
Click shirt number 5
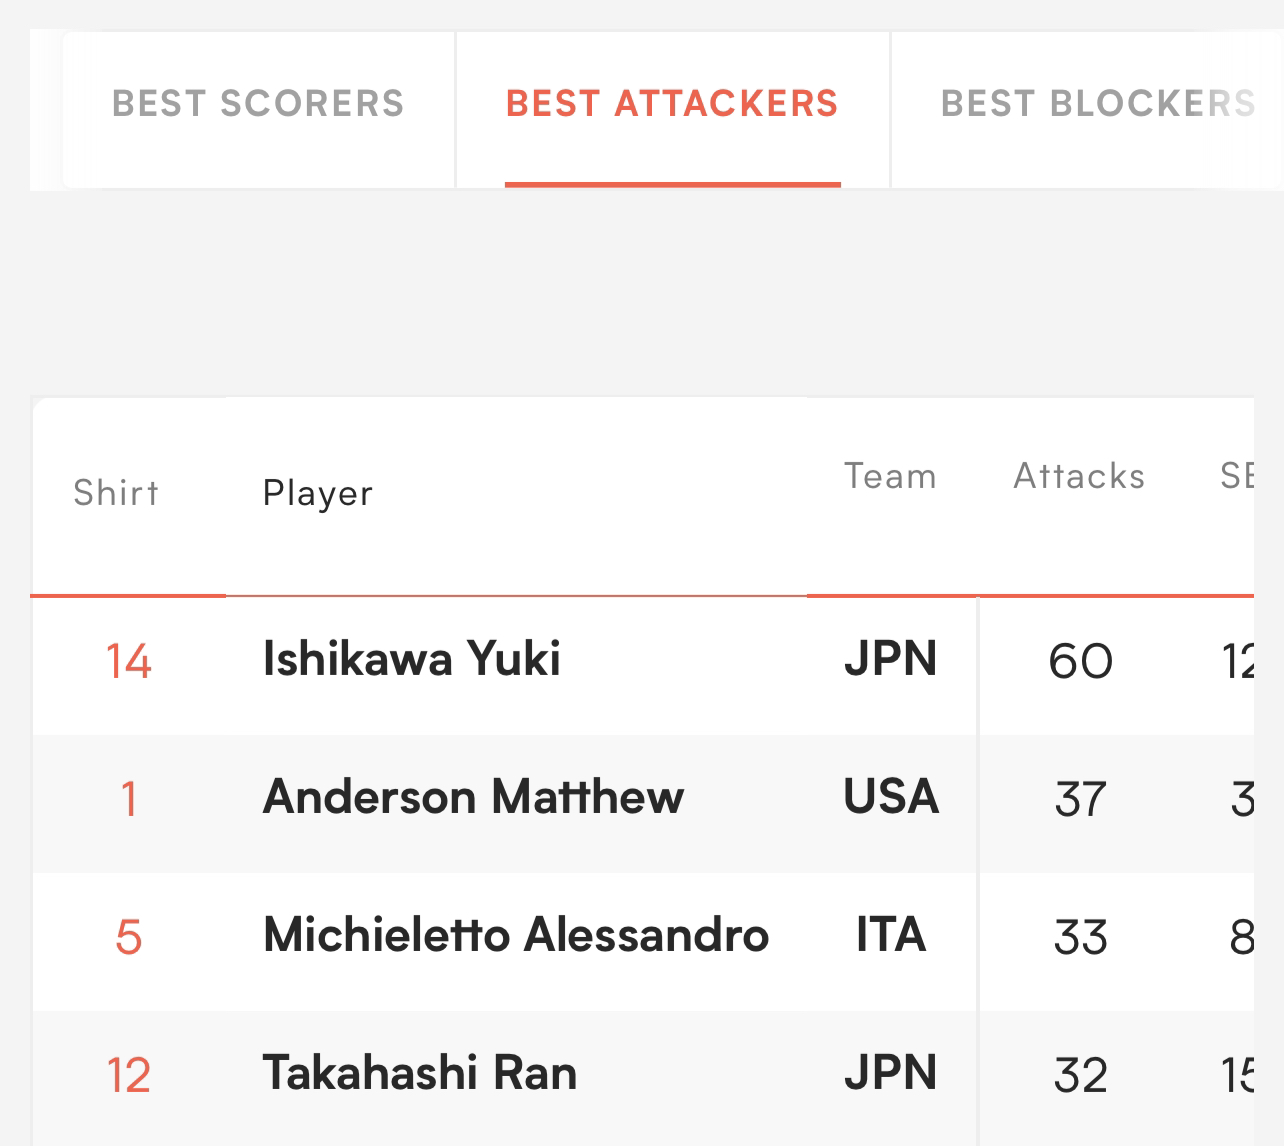128,938
